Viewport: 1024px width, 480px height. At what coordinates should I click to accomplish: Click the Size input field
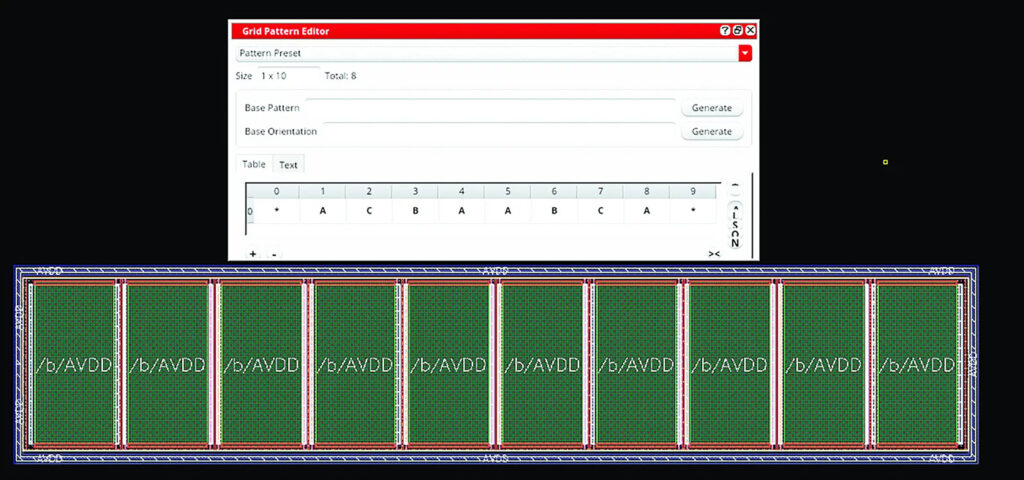(288, 76)
